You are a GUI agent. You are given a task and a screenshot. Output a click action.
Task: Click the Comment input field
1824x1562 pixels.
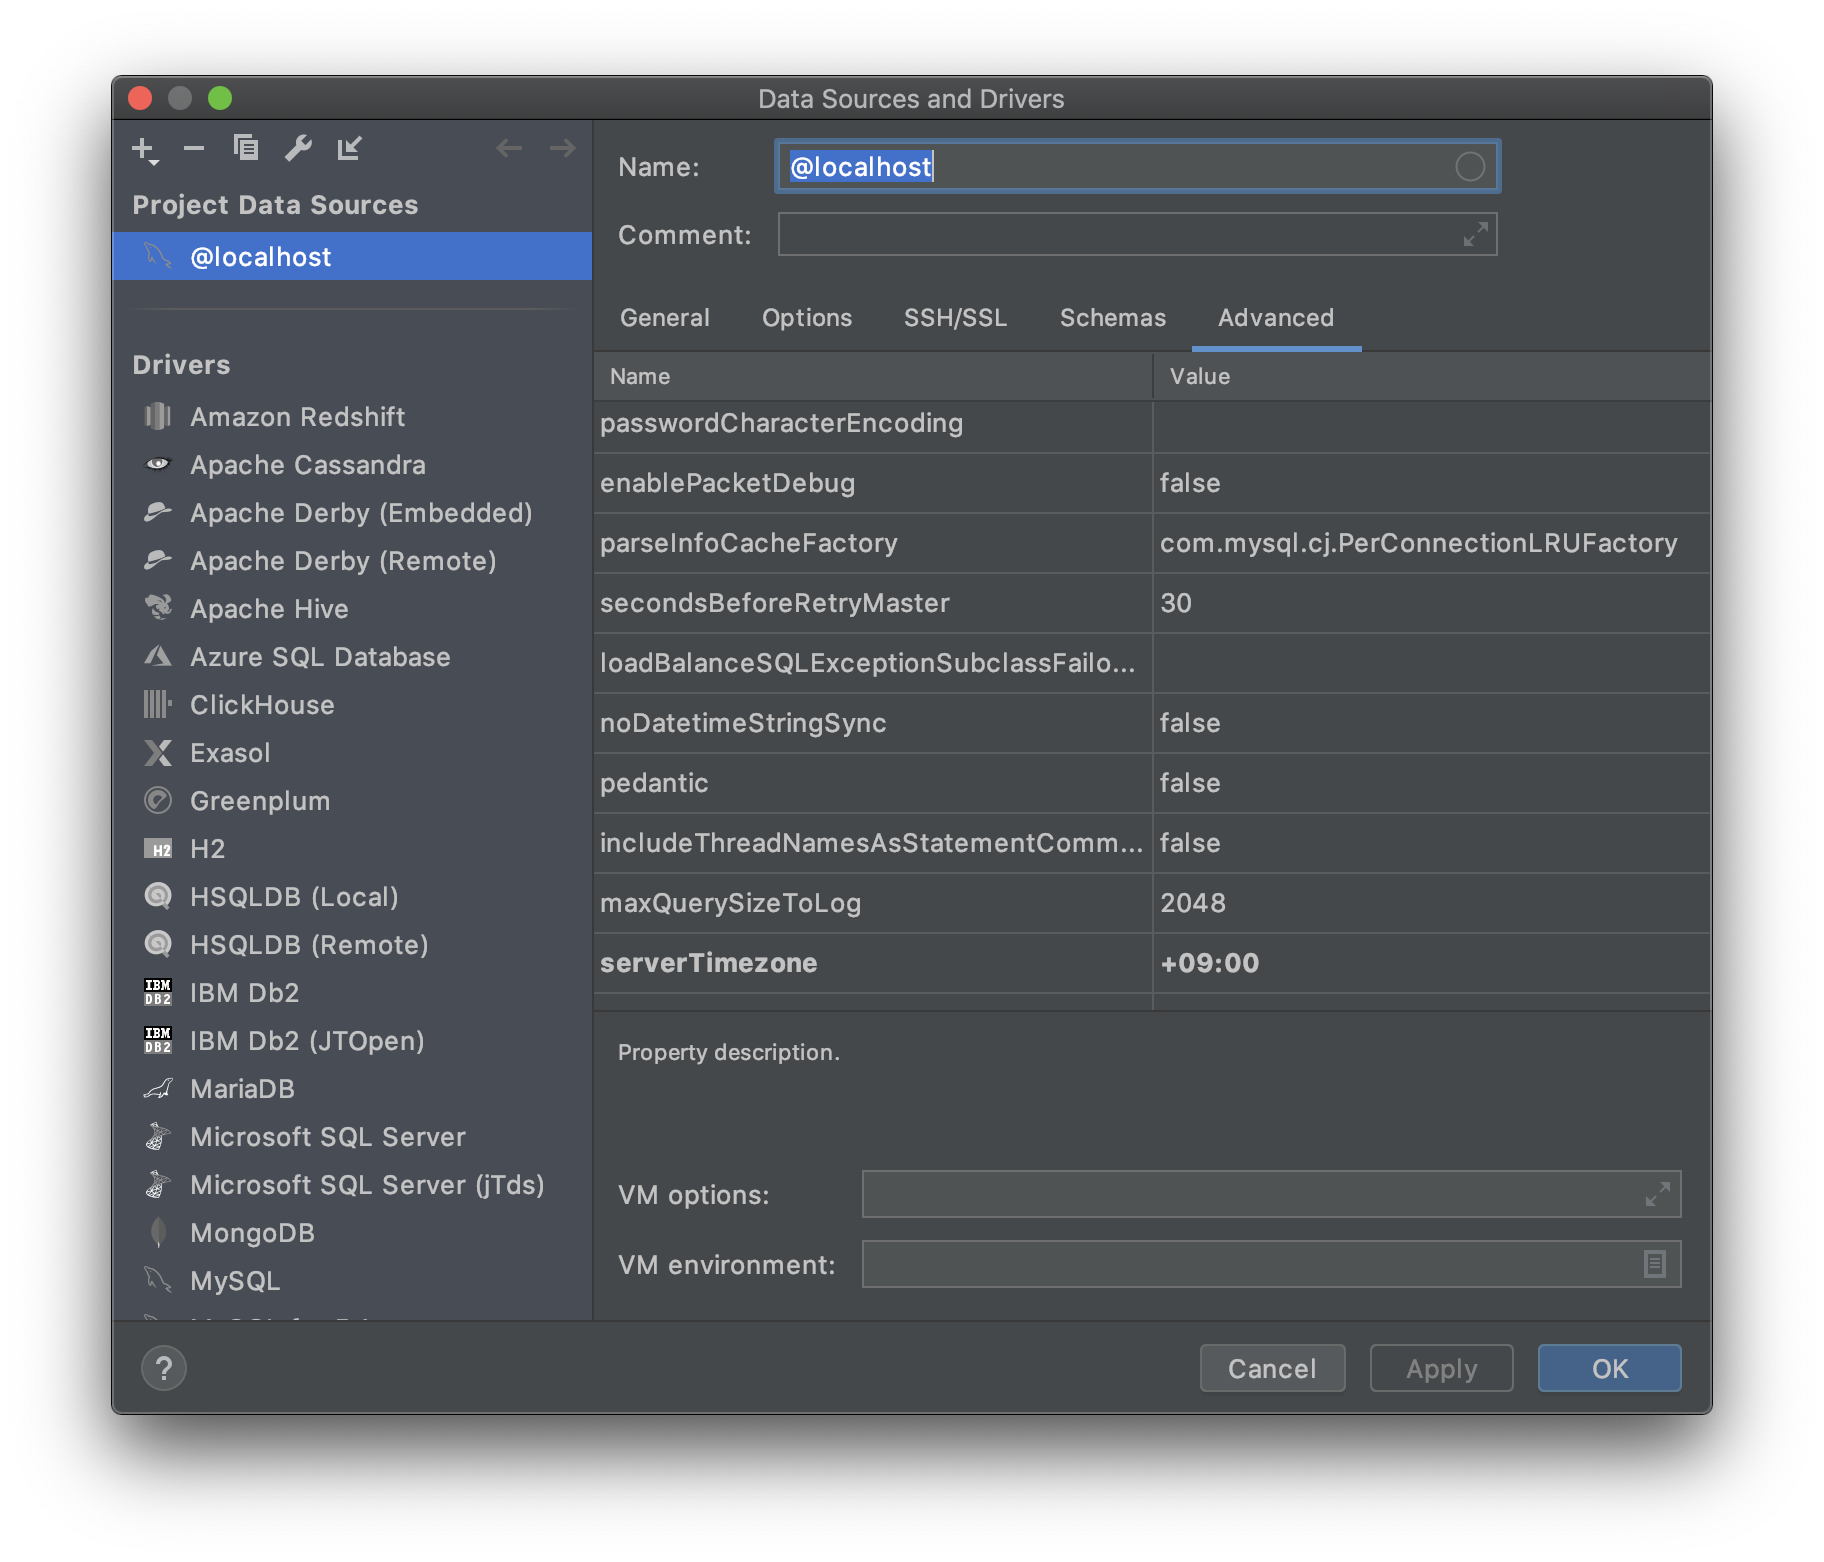tap(1137, 234)
